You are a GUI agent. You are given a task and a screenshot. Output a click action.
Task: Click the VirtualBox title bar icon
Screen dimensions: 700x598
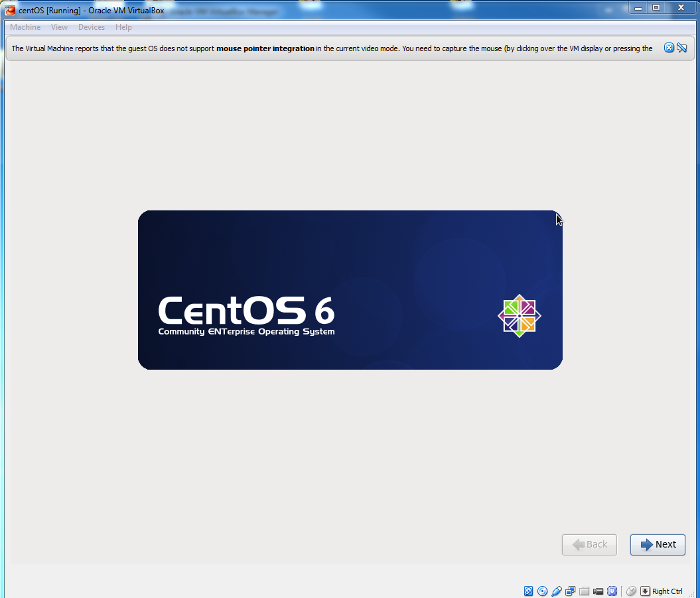tap(10, 10)
